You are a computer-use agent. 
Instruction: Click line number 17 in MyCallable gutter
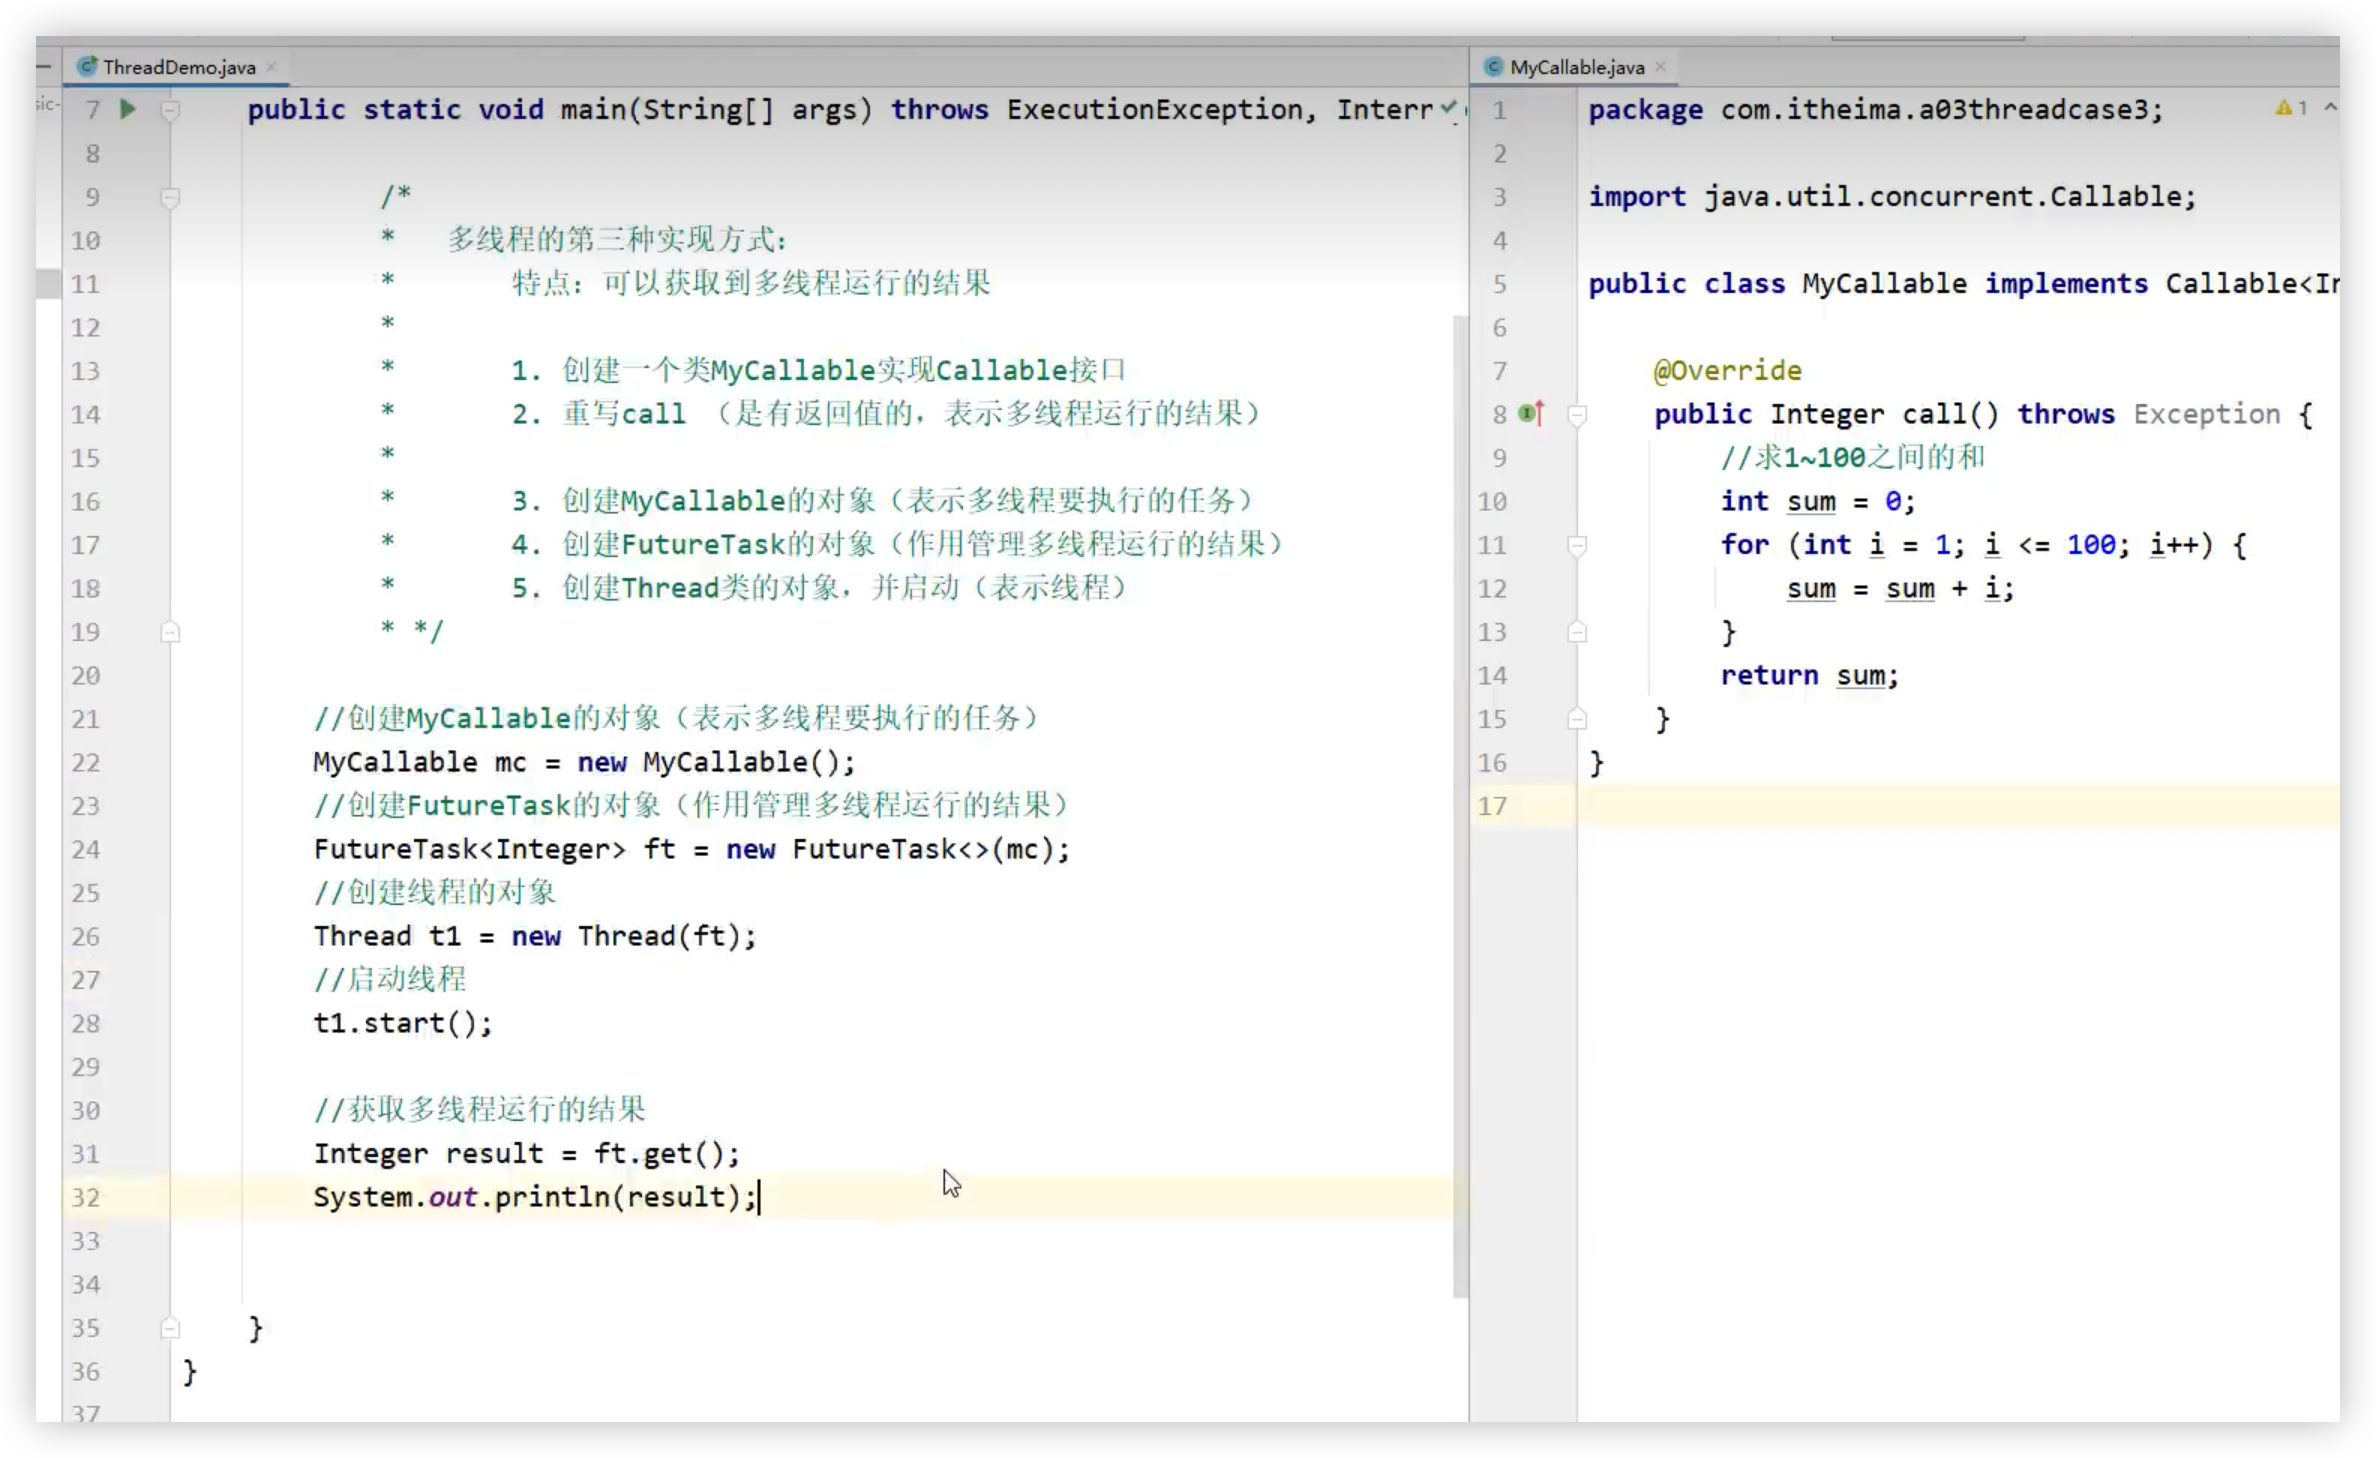coord(1492,806)
